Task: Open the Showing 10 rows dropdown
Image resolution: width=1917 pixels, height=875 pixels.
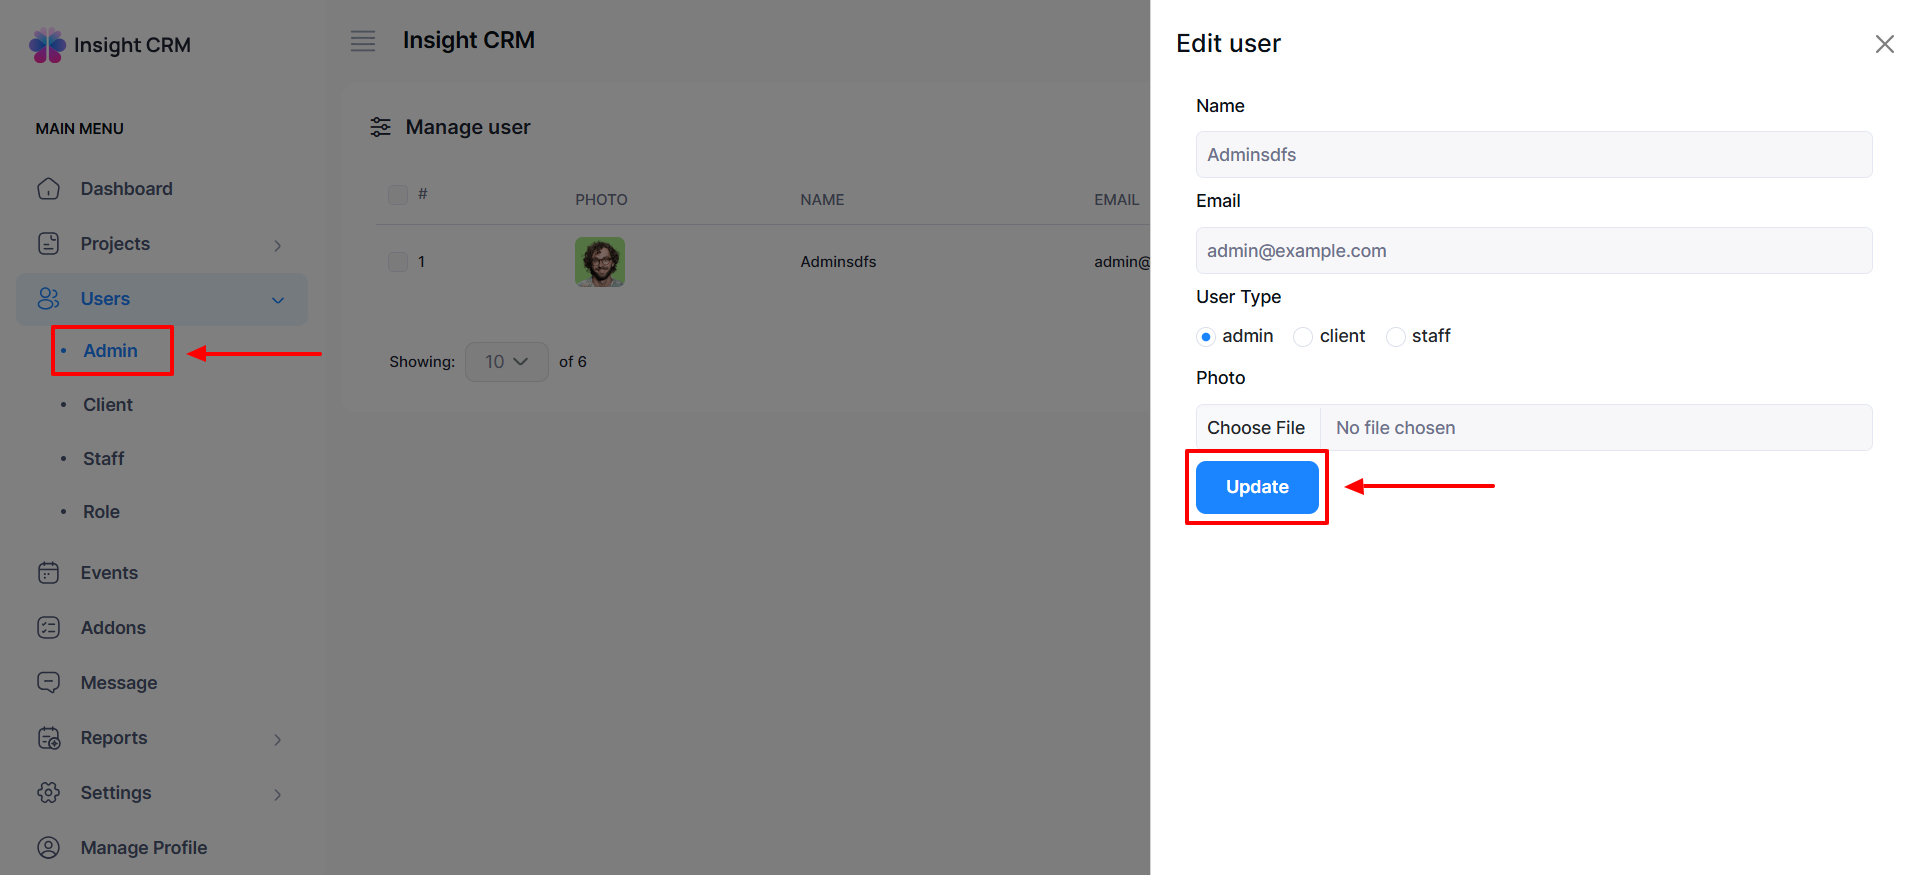Action: click(506, 362)
